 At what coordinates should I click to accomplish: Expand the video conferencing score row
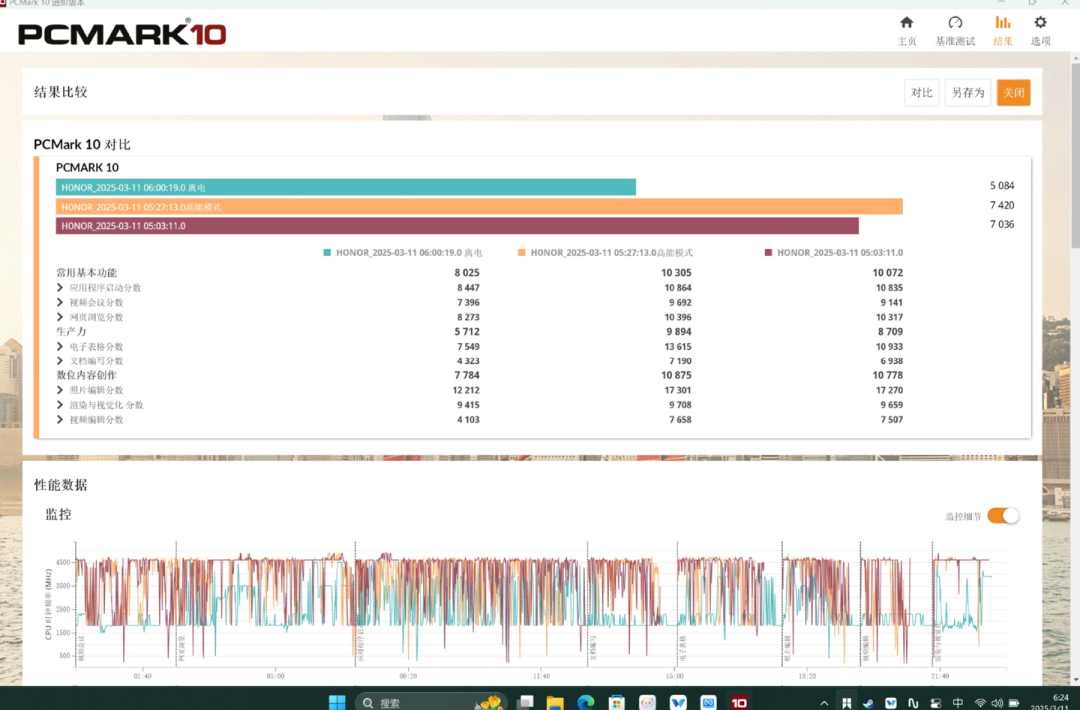(x=60, y=302)
